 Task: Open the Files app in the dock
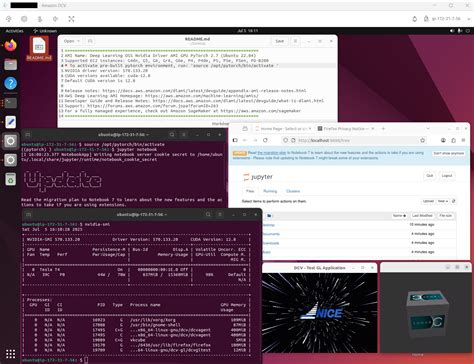click(x=11, y=64)
